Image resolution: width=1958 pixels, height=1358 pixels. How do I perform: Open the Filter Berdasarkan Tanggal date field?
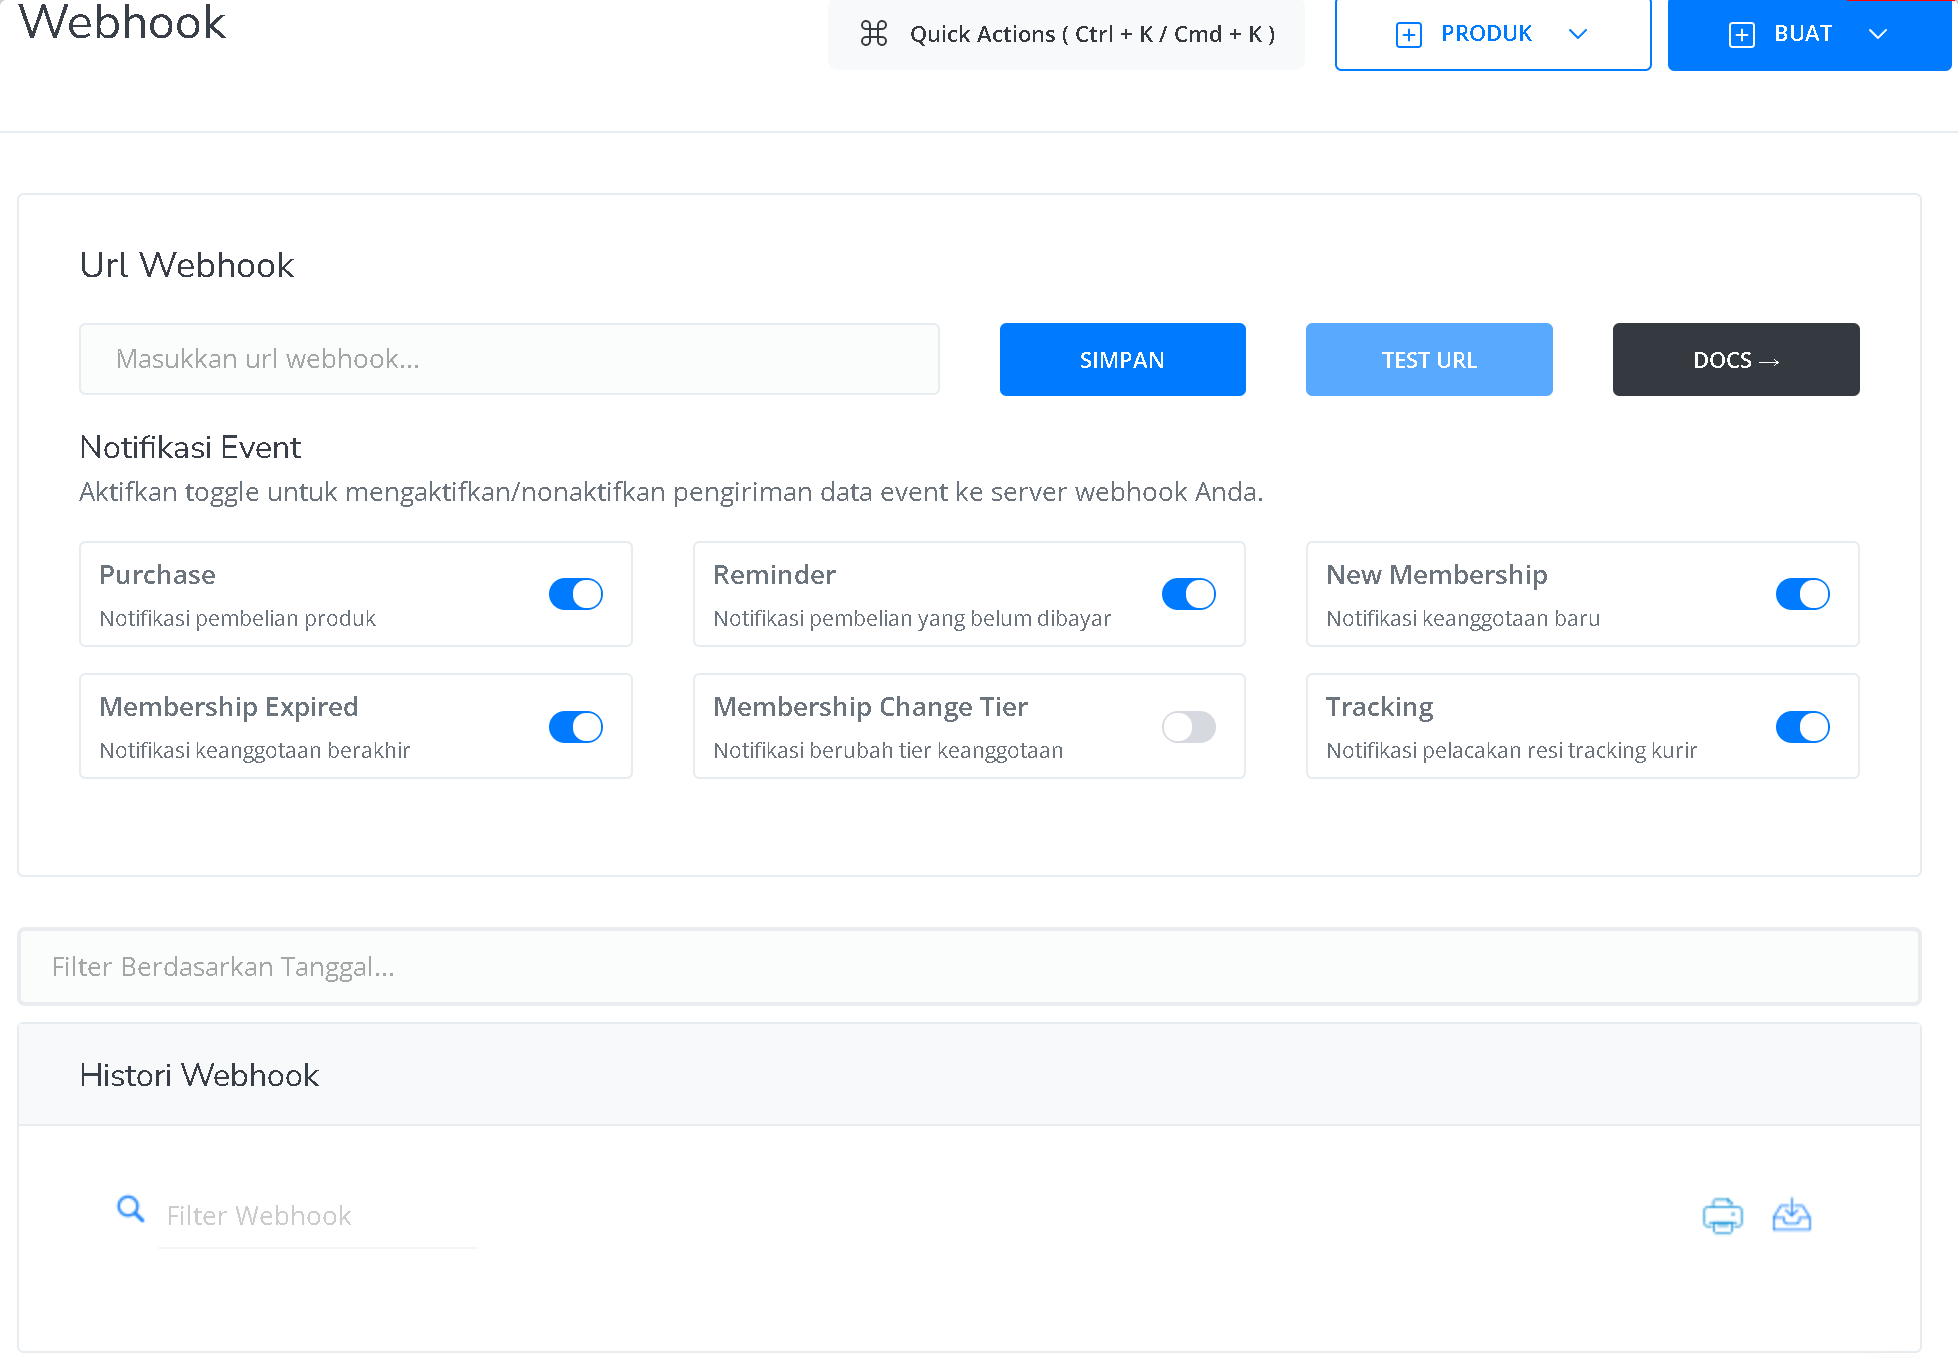(969, 967)
